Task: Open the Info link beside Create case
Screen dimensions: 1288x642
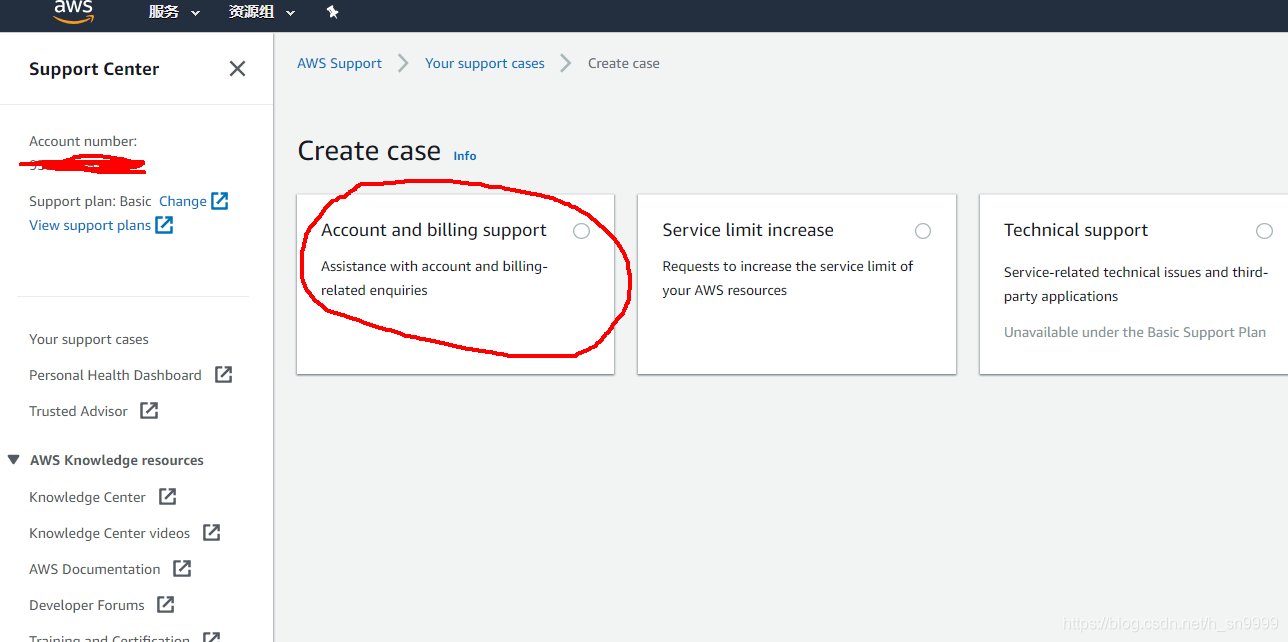Action: coord(465,156)
